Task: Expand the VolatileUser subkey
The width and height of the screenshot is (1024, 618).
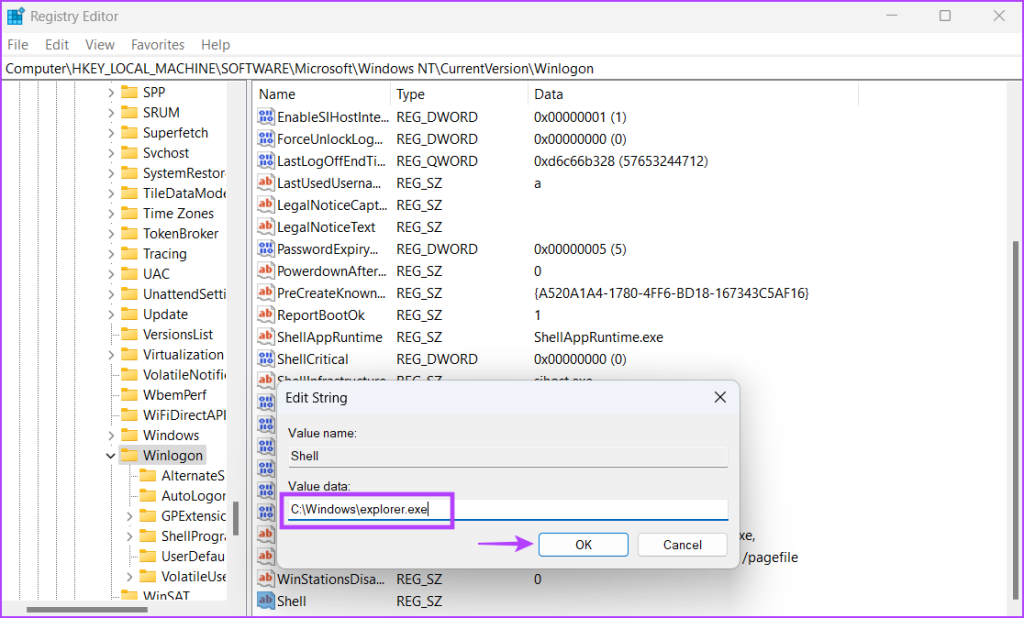Action: [129, 577]
